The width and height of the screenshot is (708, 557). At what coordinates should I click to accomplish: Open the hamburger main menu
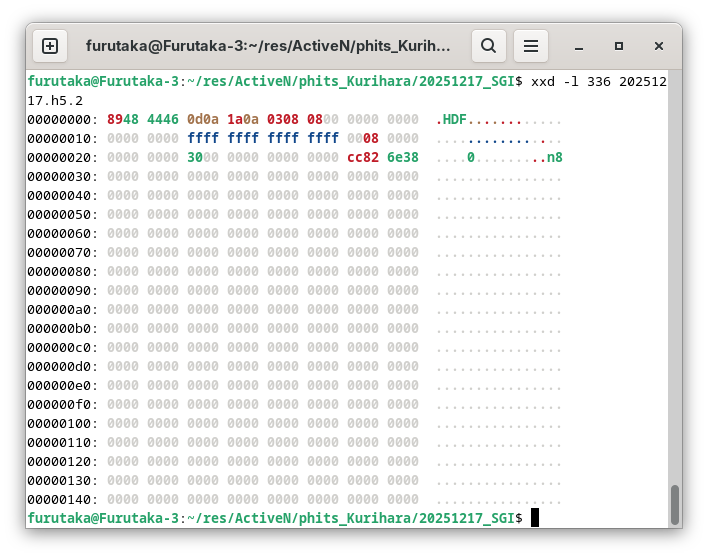pos(531,46)
